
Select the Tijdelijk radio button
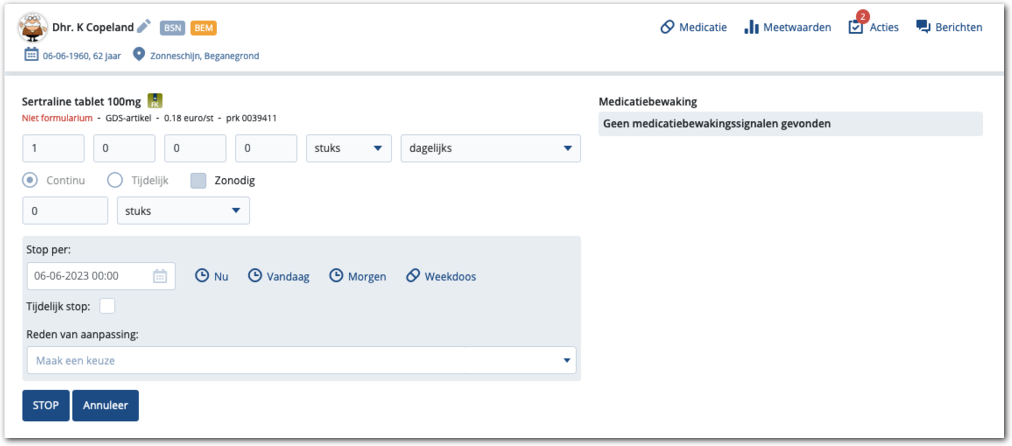[x=115, y=180]
